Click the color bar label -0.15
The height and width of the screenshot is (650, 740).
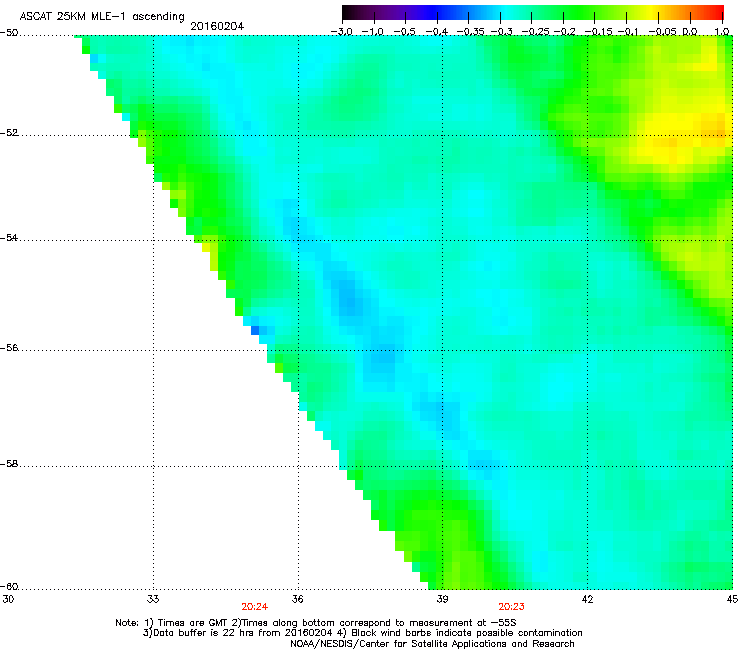pos(598,32)
